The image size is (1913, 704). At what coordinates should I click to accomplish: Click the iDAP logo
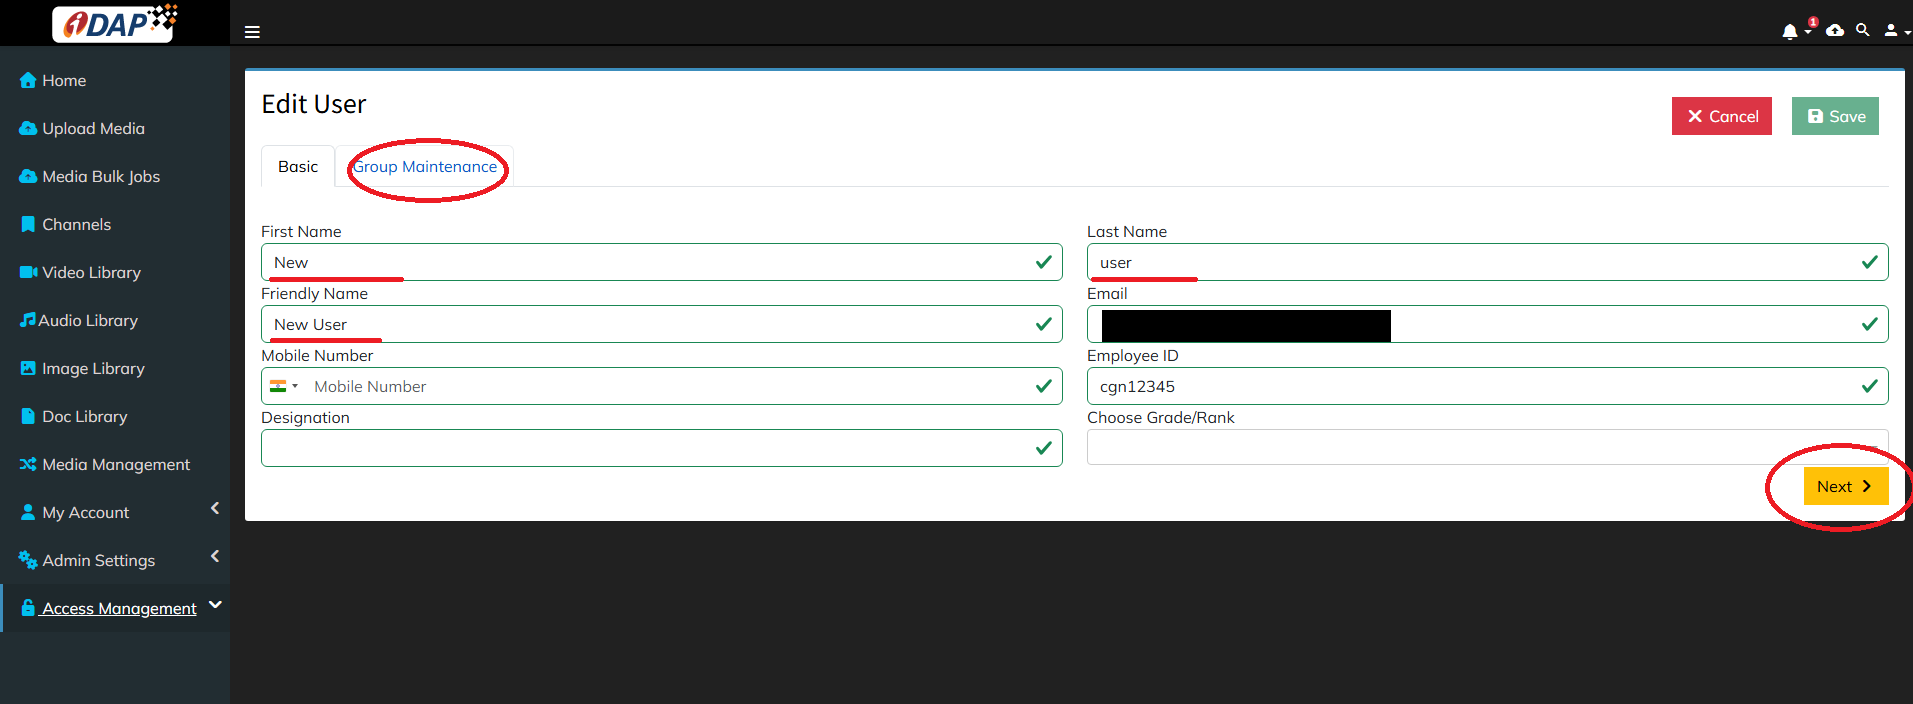(x=115, y=23)
